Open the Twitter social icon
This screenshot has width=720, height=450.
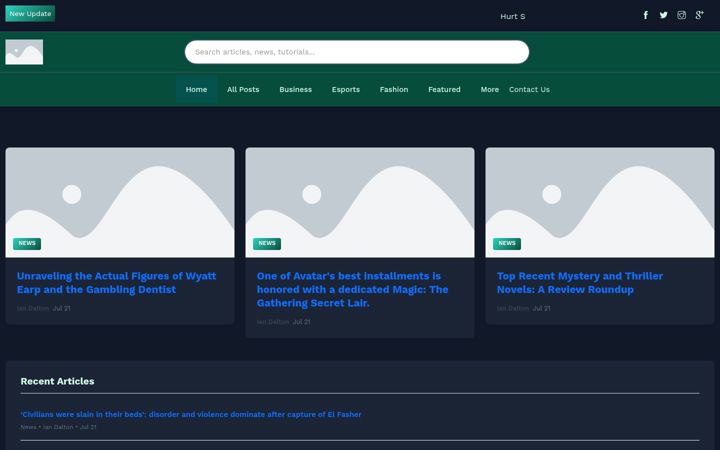pyautogui.click(x=664, y=15)
